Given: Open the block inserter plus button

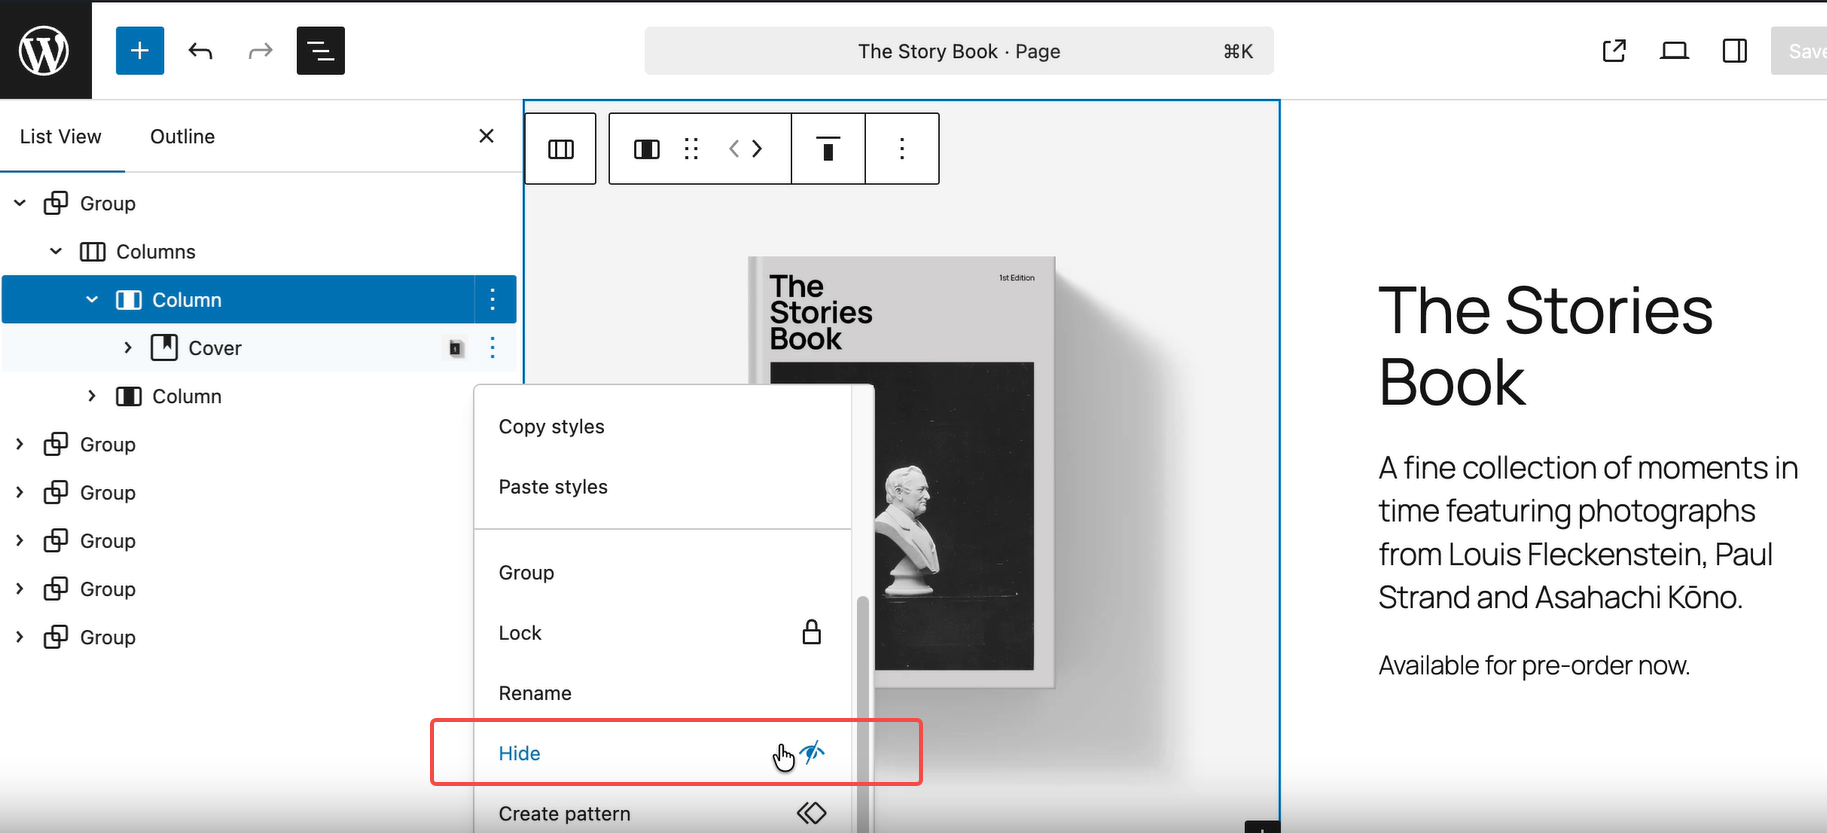Looking at the screenshot, I should pos(140,50).
